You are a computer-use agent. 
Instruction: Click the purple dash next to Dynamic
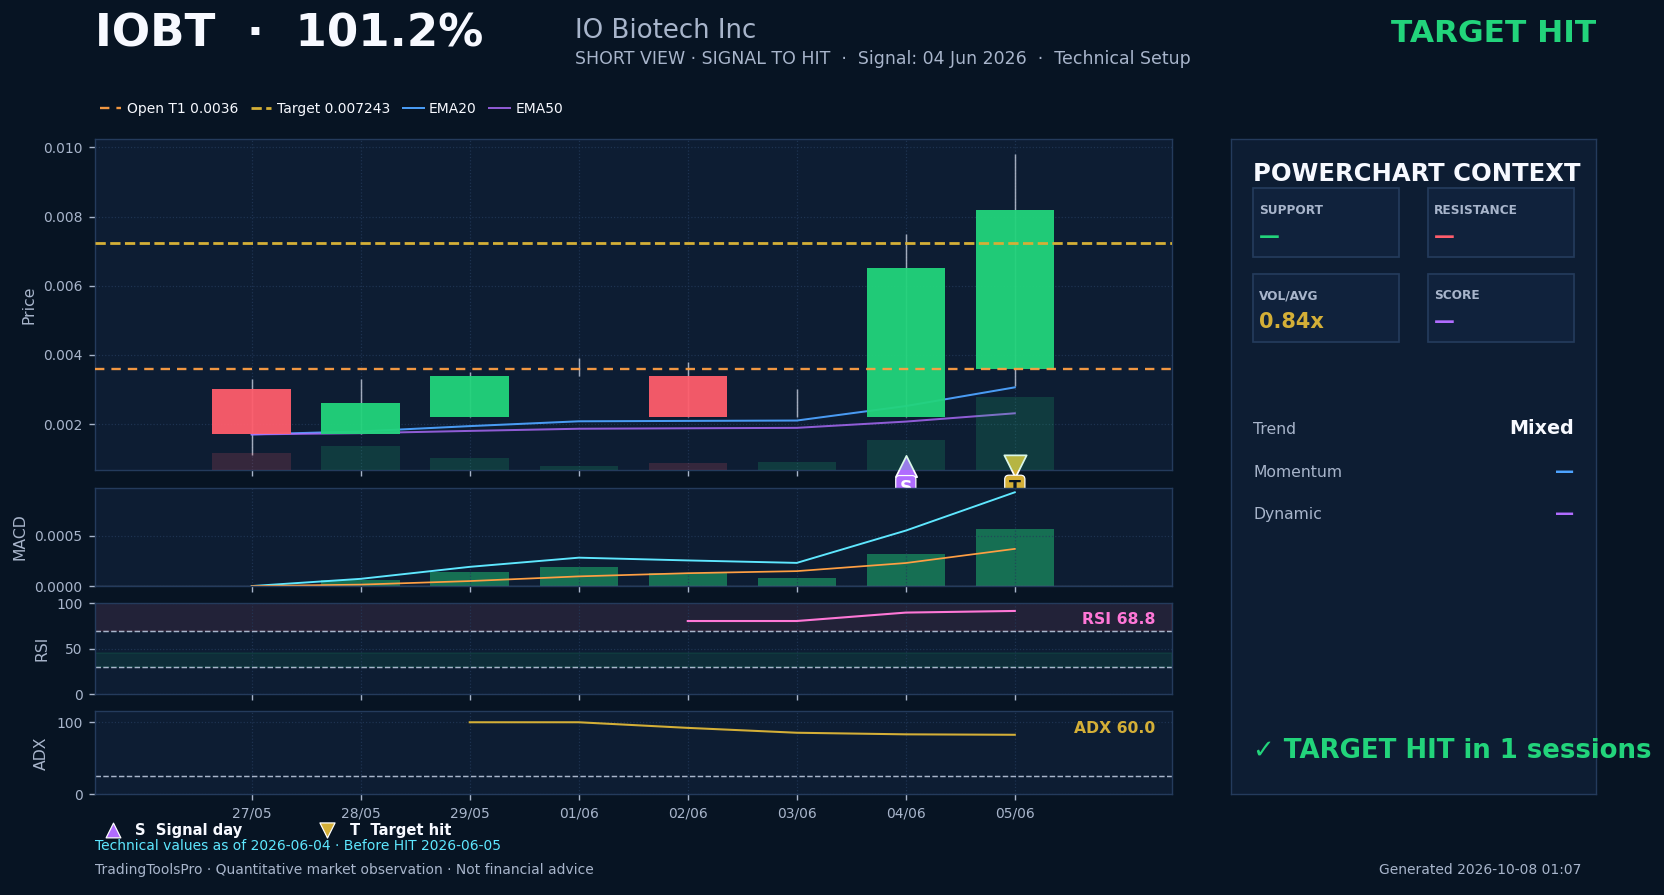pyautogui.click(x=1564, y=514)
